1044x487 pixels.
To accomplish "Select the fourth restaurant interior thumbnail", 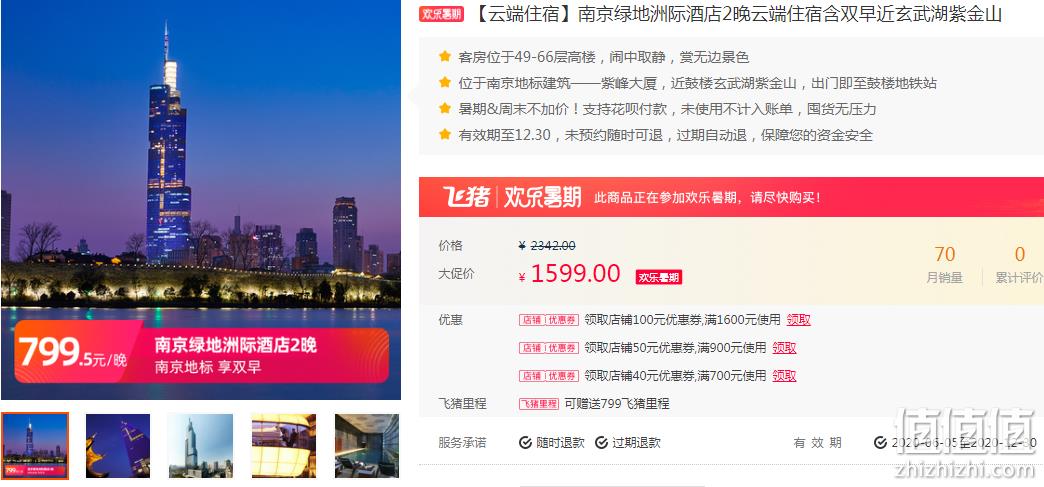I will (284, 446).
